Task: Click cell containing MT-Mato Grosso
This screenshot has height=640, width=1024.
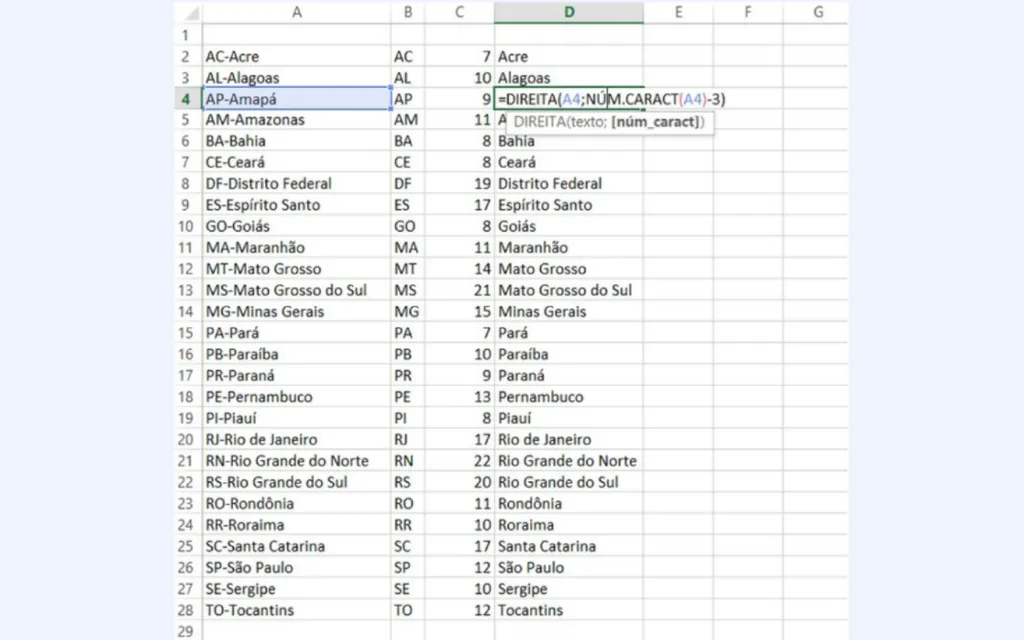Action: coord(296,269)
